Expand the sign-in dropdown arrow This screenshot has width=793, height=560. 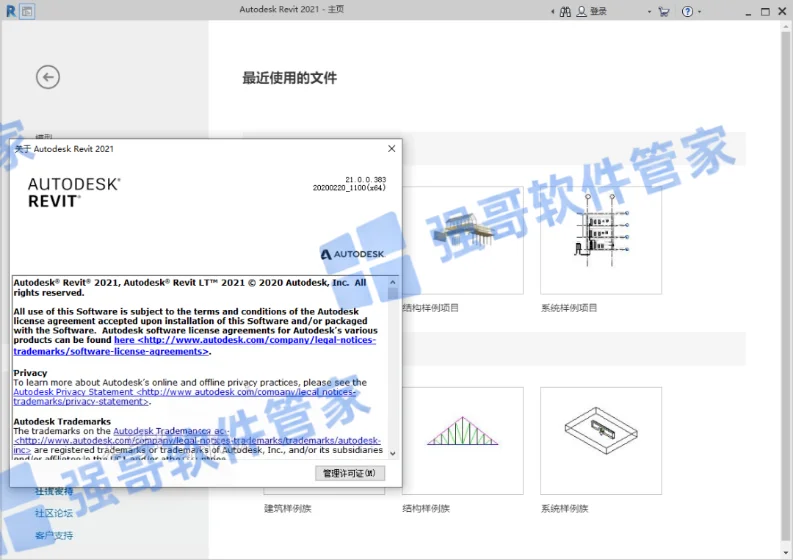[649, 12]
